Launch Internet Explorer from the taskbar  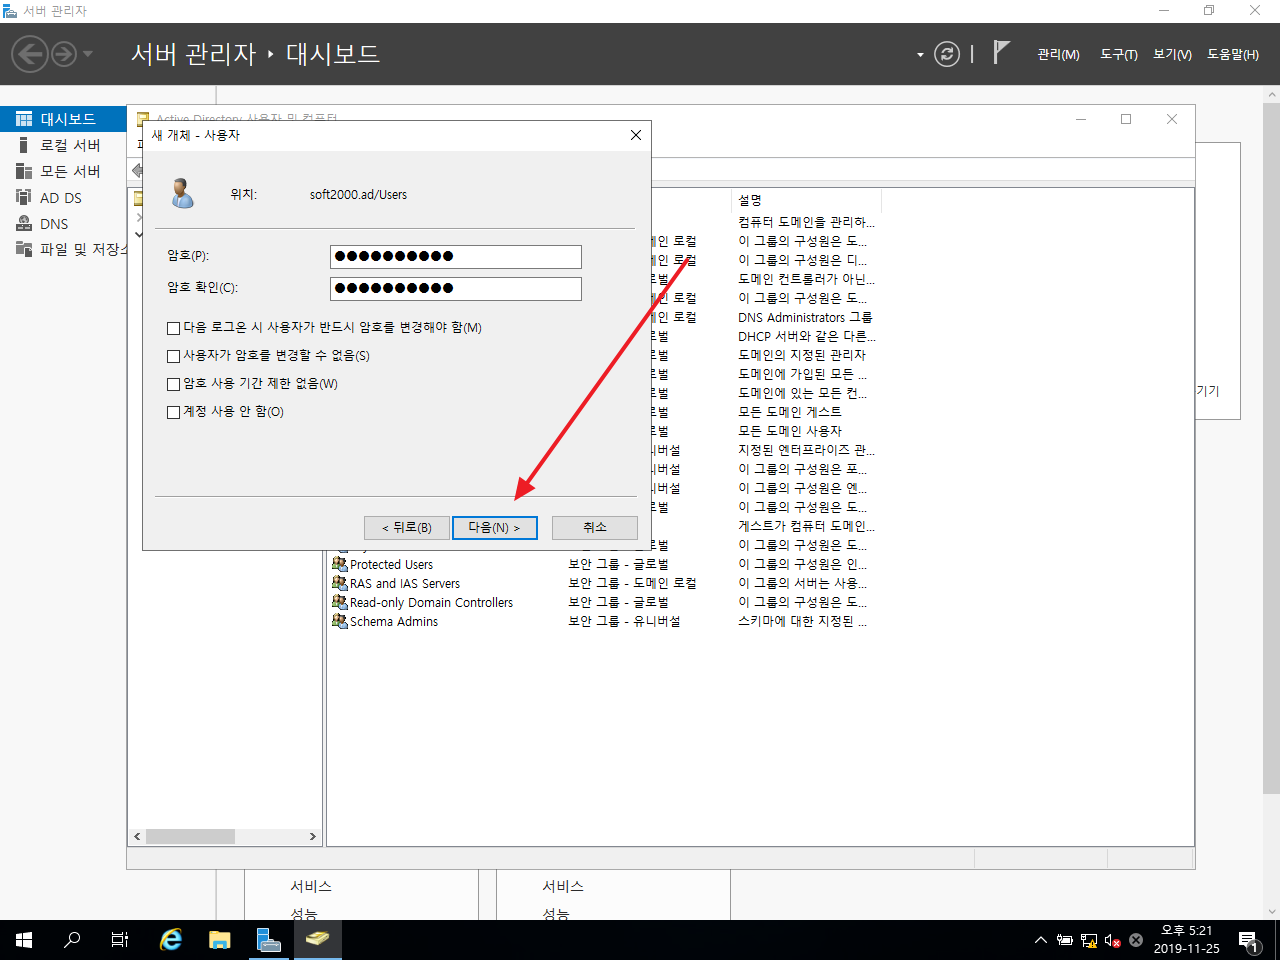[x=170, y=939]
